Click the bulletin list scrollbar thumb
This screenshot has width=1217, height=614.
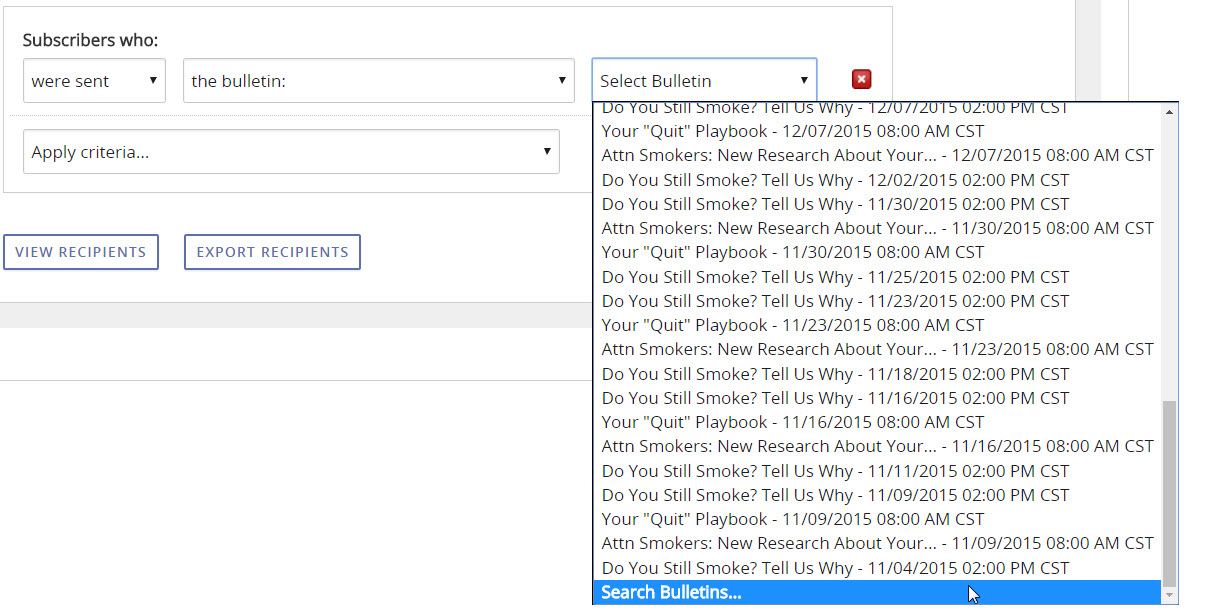tap(1169, 492)
